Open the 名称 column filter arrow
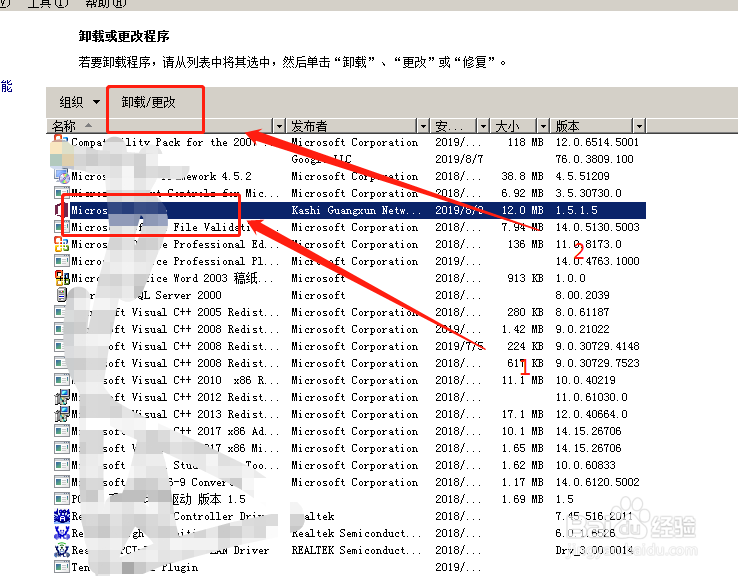Viewport: 738px width, 576px height. point(280,126)
